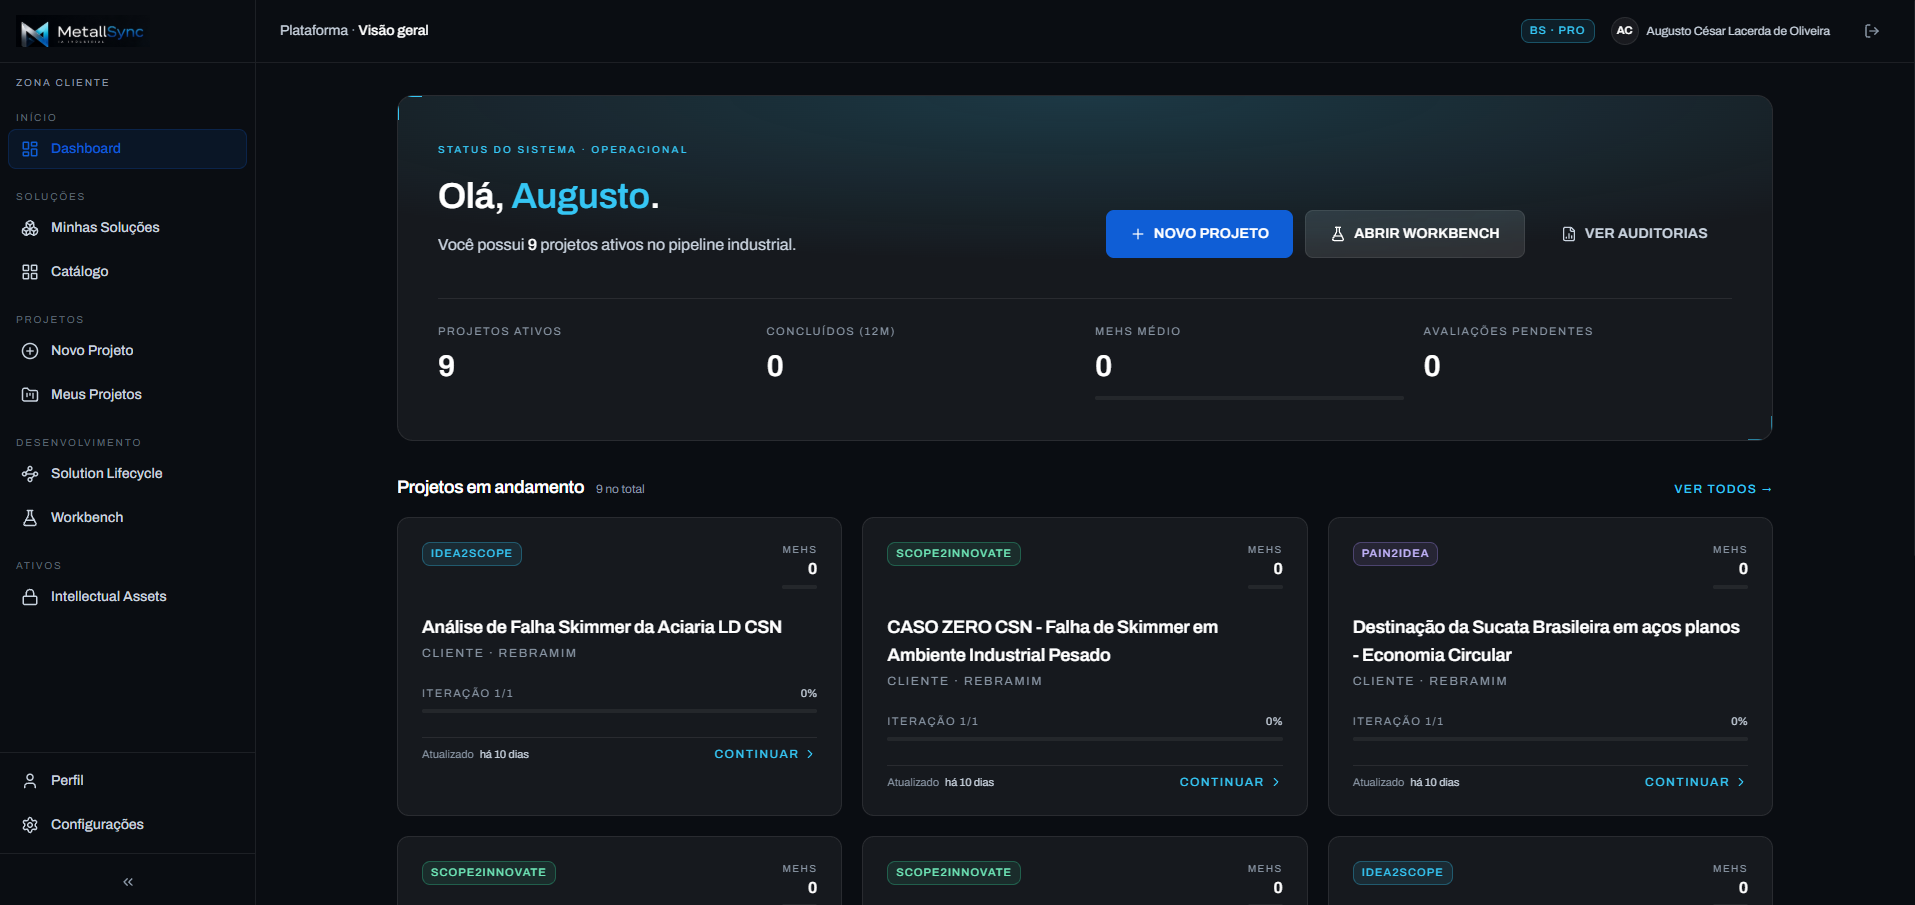Click the Novo Projeto plus-circle icon

(x=30, y=351)
